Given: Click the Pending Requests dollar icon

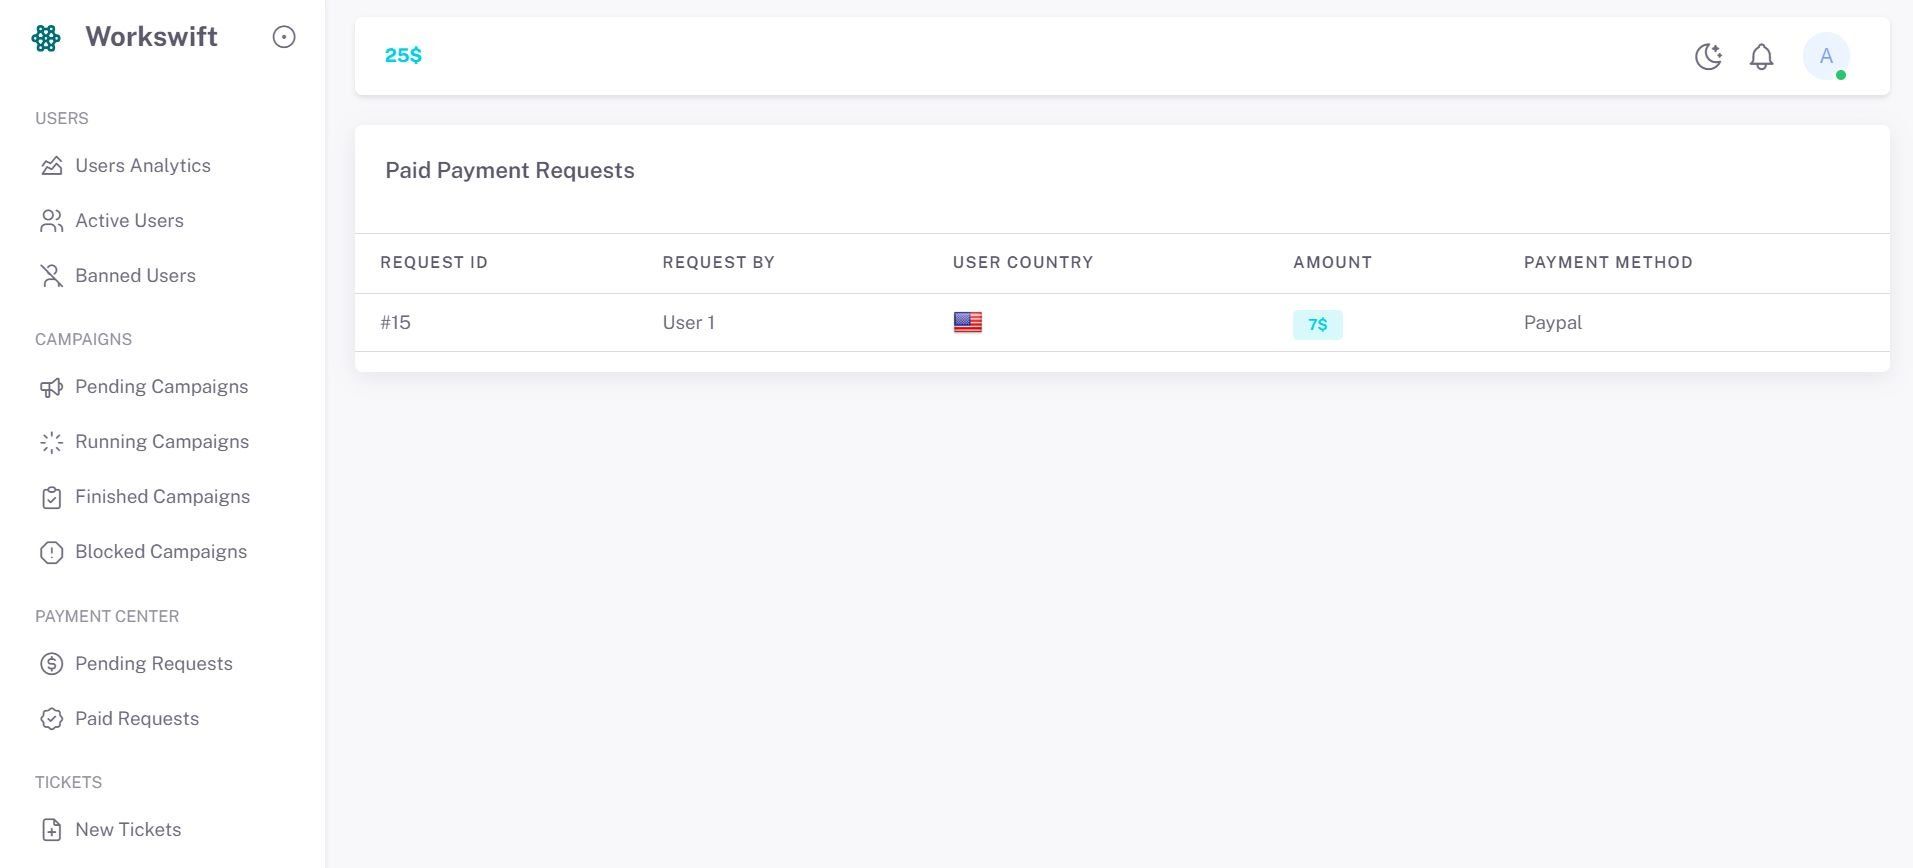Looking at the screenshot, I should coord(51,664).
